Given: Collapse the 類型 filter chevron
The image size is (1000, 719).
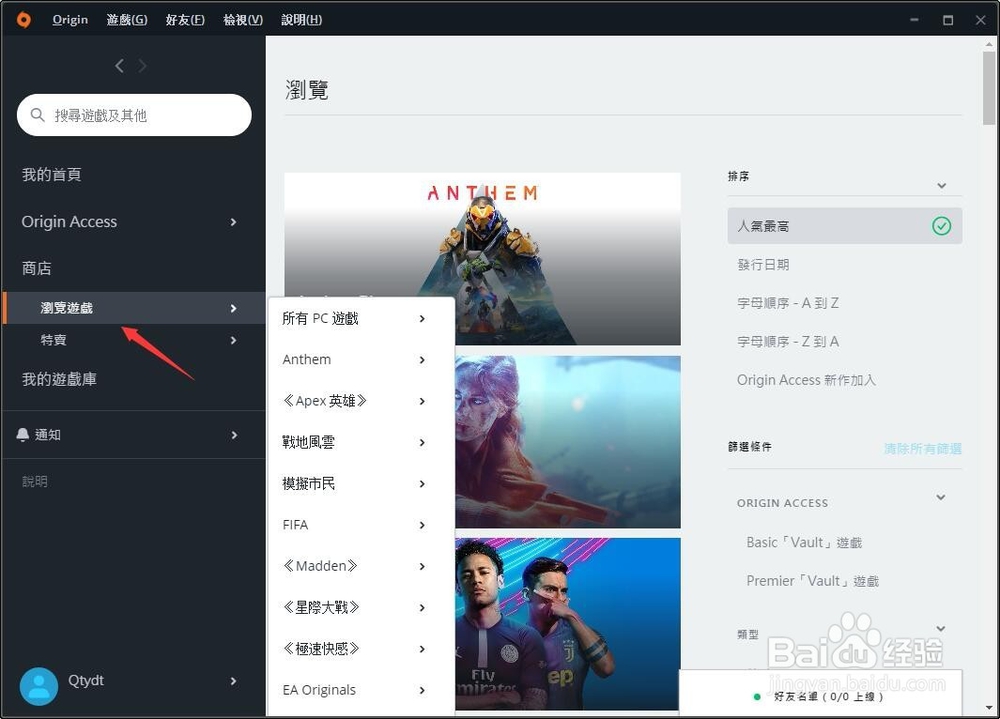Looking at the screenshot, I should point(941,628).
